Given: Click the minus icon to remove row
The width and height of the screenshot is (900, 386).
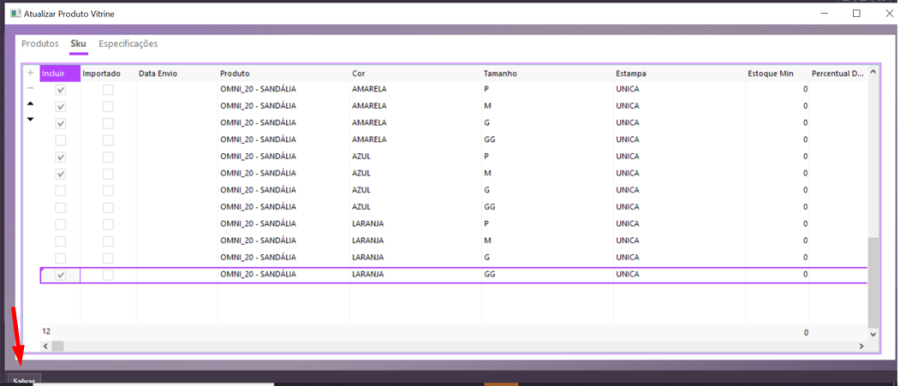Looking at the screenshot, I should (30, 88).
